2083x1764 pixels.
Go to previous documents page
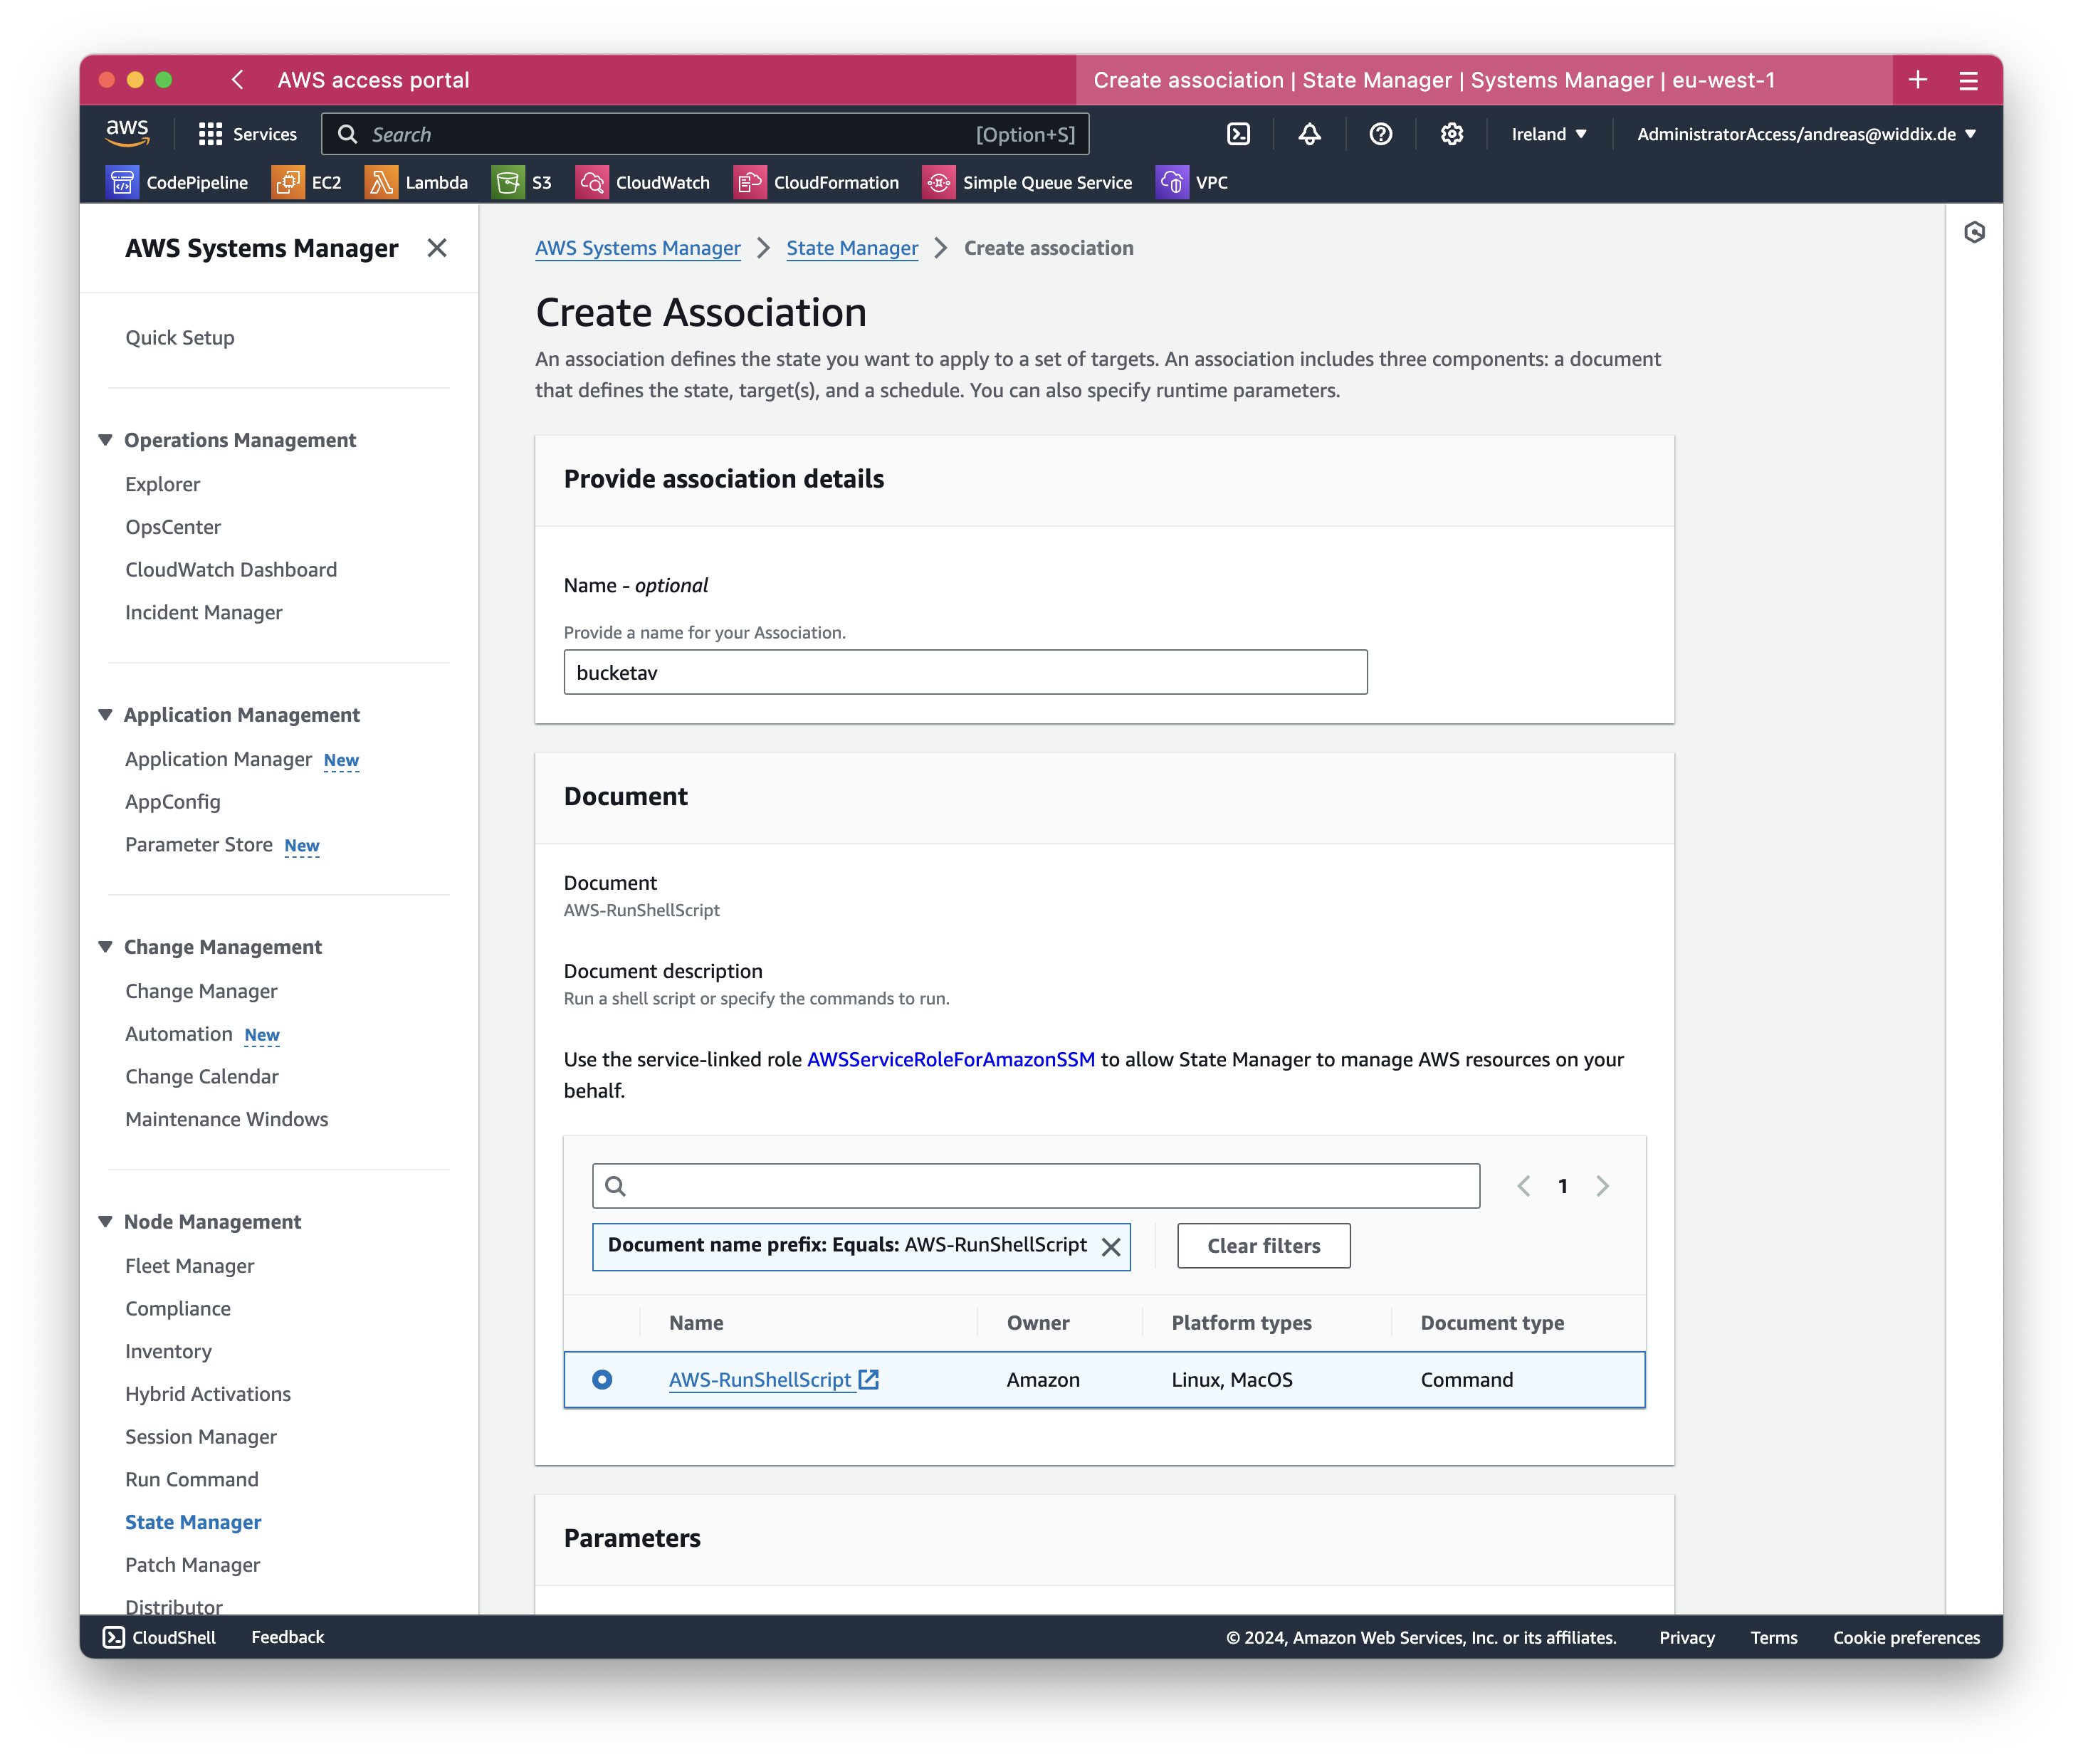point(1523,1186)
